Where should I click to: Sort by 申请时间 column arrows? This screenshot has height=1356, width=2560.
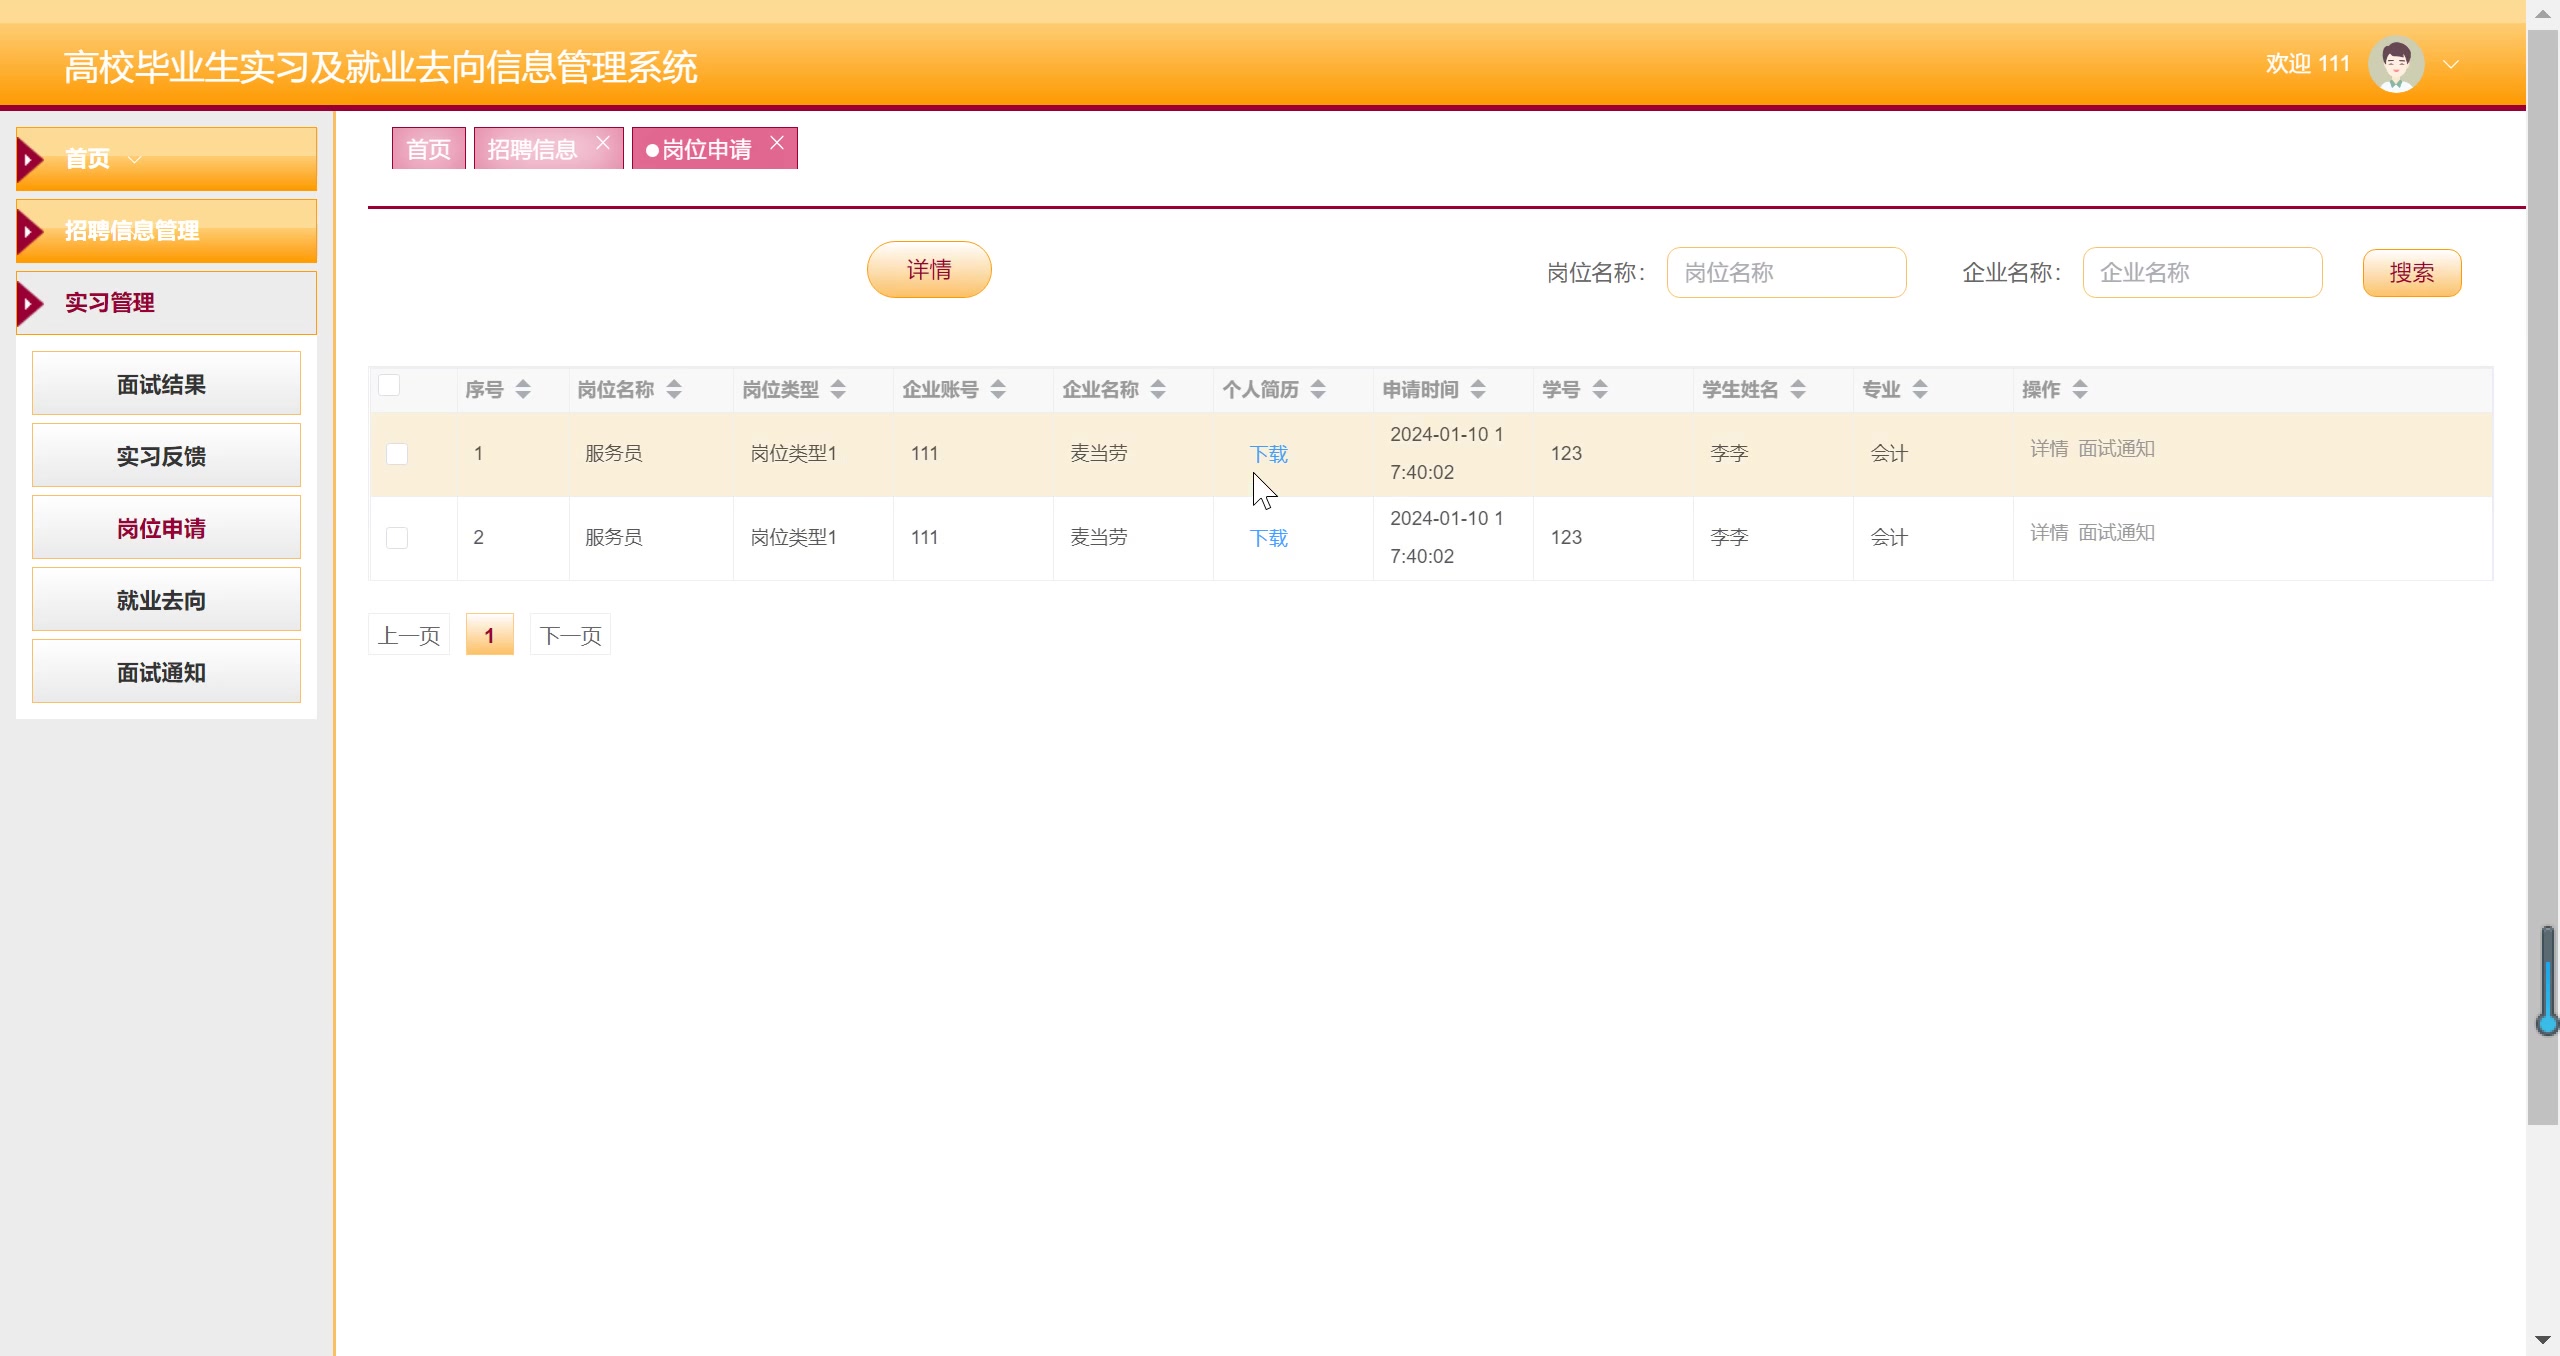tap(1478, 390)
